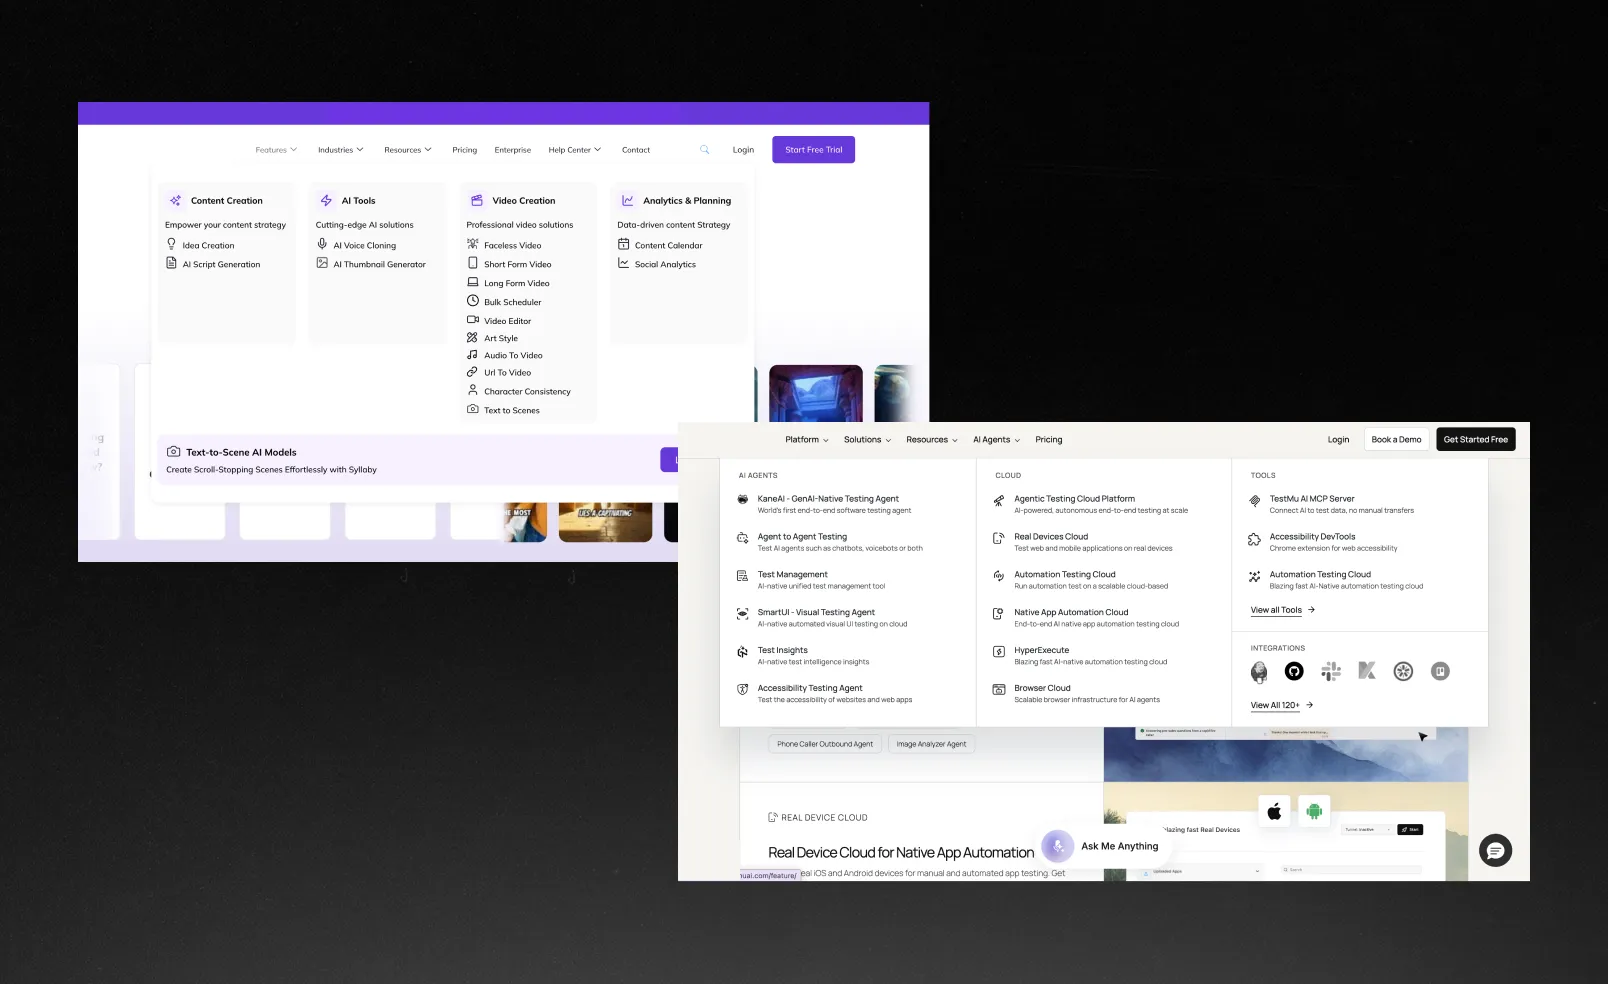The height and width of the screenshot is (984, 1608).
Task: Expand the Features dropdown in Syllaby nav
Action: (276, 150)
